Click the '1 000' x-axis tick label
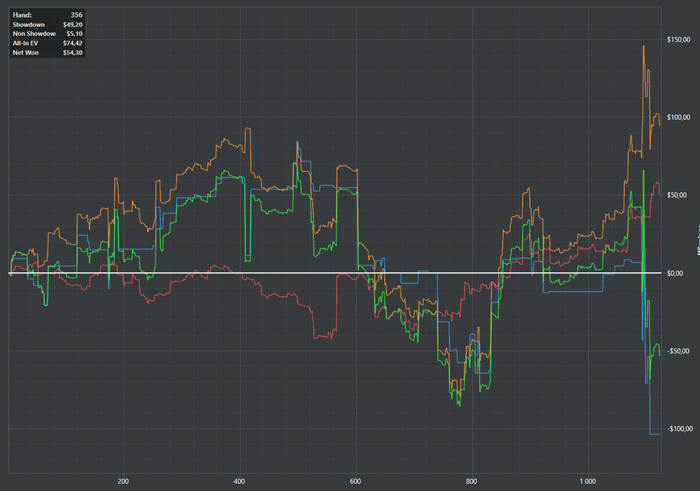This screenshot has height=491, width=700. click(x=588, y=481)
